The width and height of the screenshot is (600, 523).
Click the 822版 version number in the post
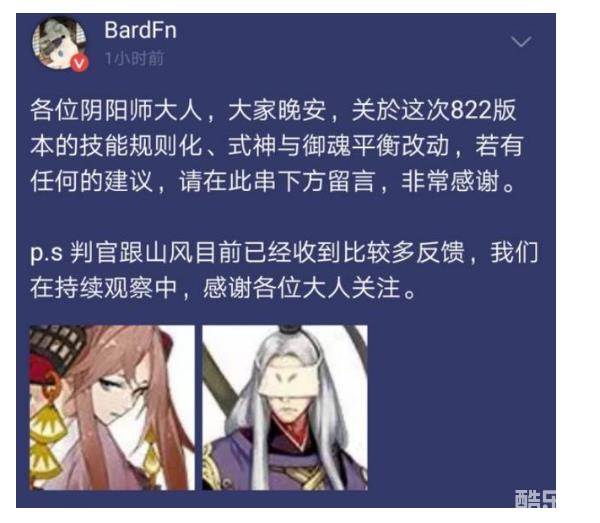click(483, 111)
